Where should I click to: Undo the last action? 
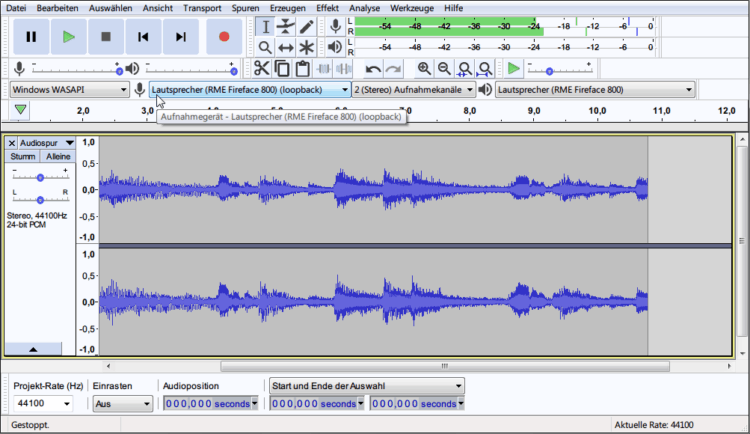pos(373,69)
